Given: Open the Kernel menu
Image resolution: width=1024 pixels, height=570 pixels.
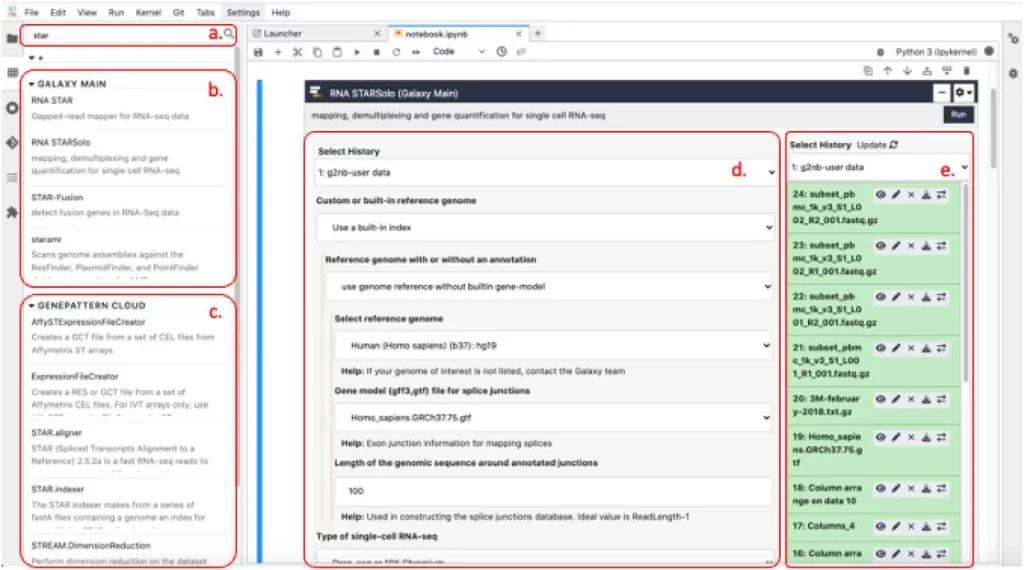Looking at the screenshot, I should click(x=148, y=12).
